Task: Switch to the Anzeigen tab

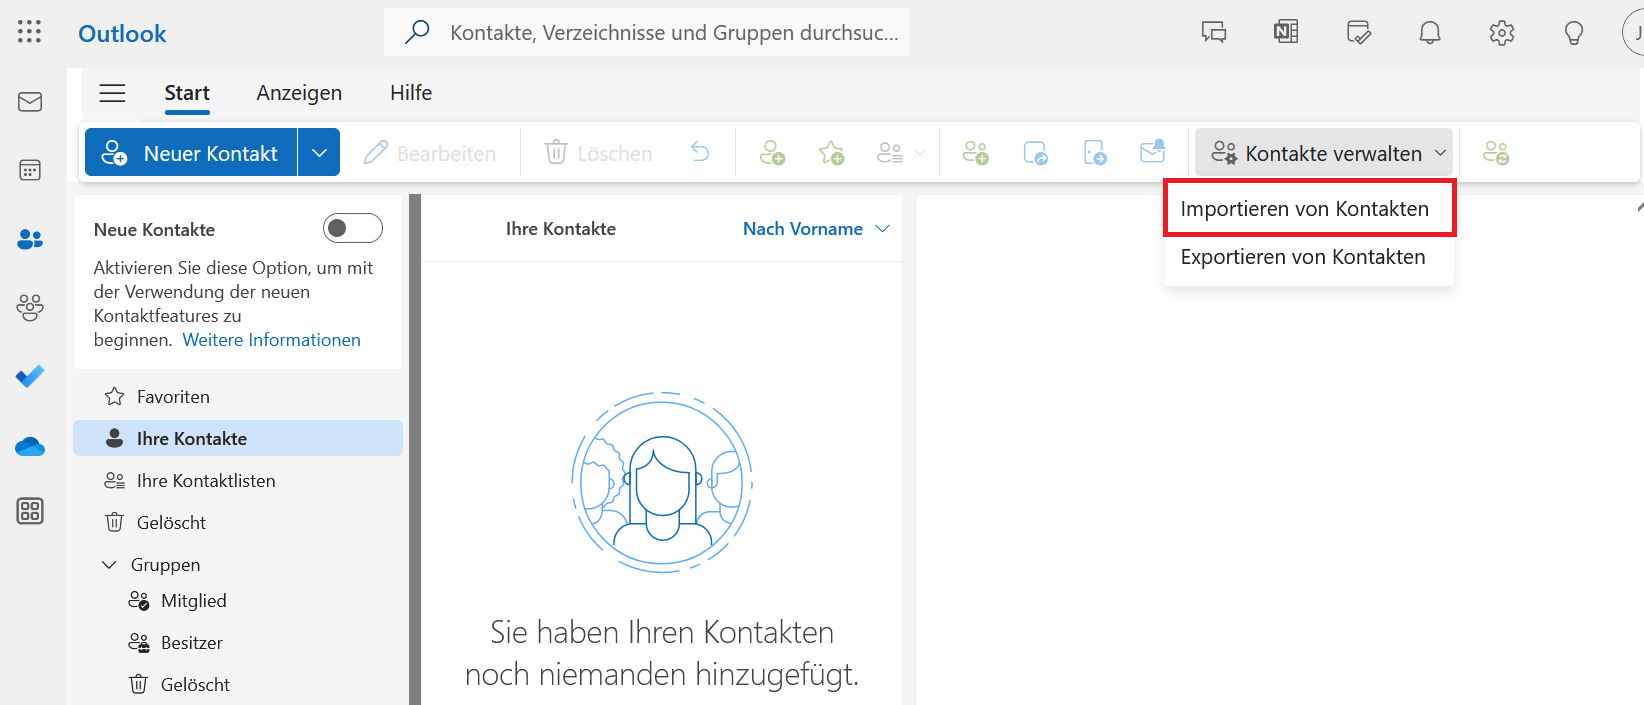Action: coord(299,93)
